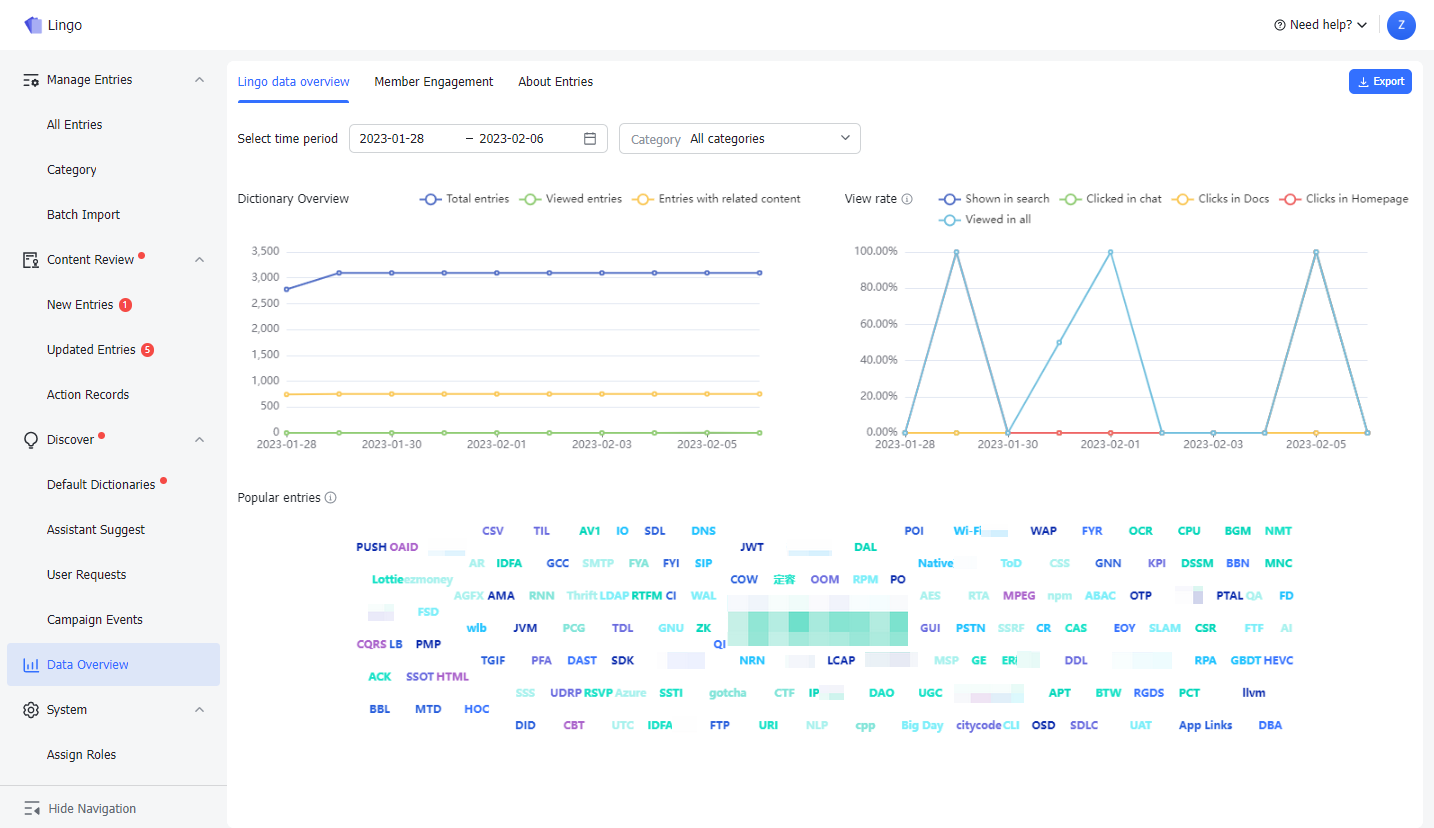
Task: Open the About Entries tab
Action: point(555,81)
